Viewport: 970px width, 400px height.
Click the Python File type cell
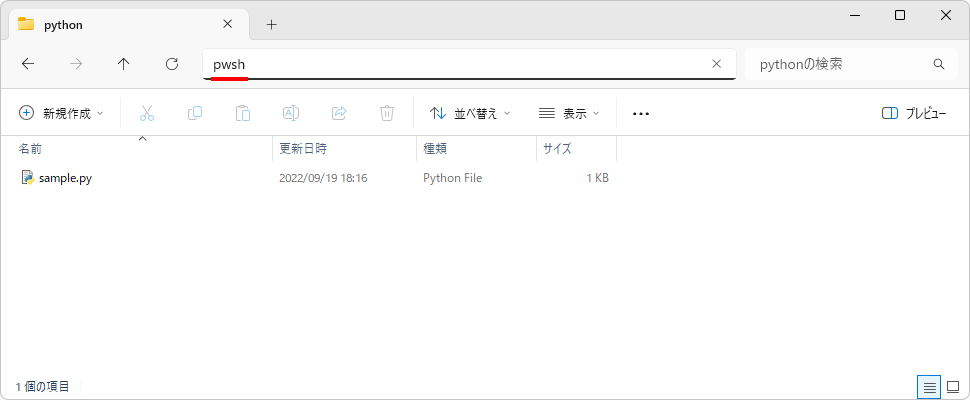pos(452,178)
